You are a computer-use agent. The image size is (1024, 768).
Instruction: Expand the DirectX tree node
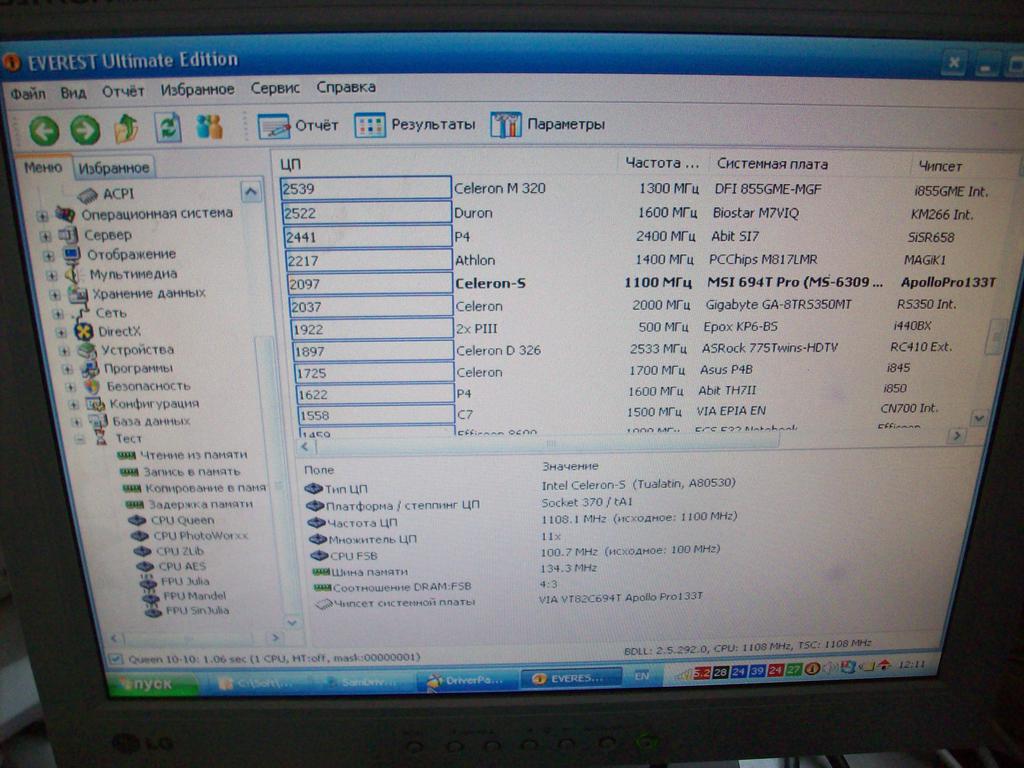[x=61, y=332]
